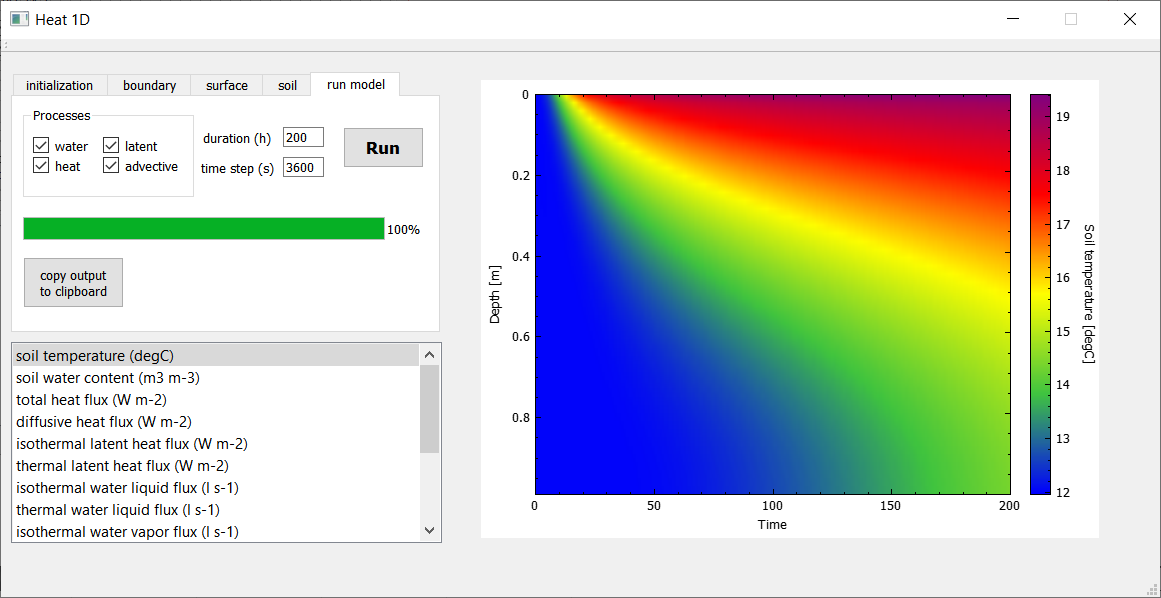This screenshot has width=1161, height=598.
Task: Select isothermal latent heat flux (W m-2)
Action: [x=216, y=444]
